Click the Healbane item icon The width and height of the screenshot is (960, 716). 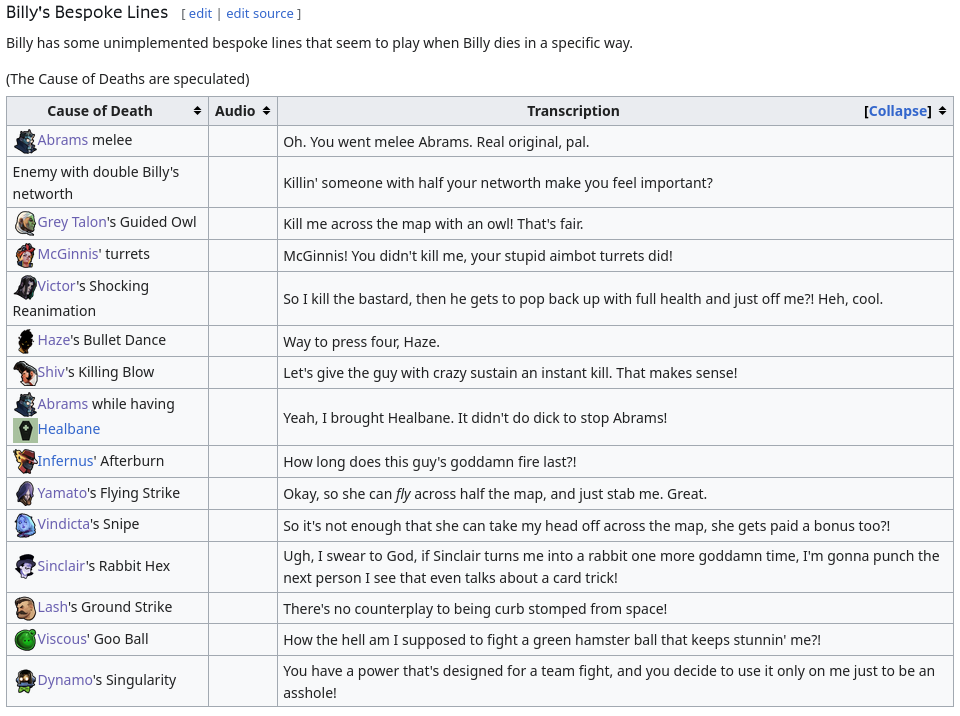click(25, 430)
